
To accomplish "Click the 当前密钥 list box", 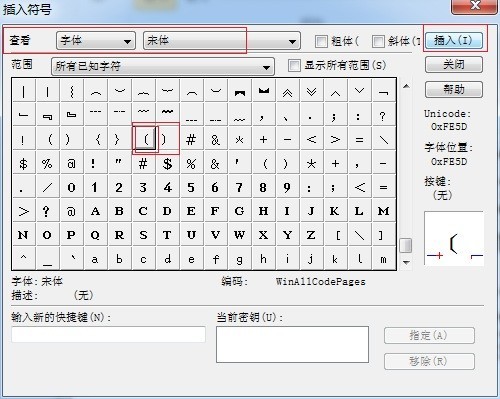I will point(292,344).
